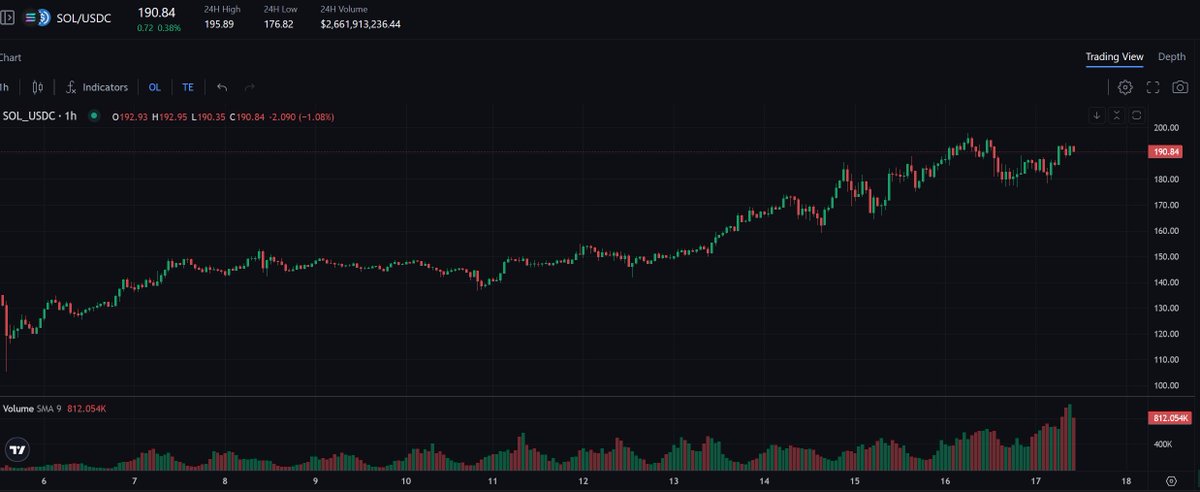Click the date label 17 on time axis
Viewport: 1200px width, 492px height.
point(1037,481)
